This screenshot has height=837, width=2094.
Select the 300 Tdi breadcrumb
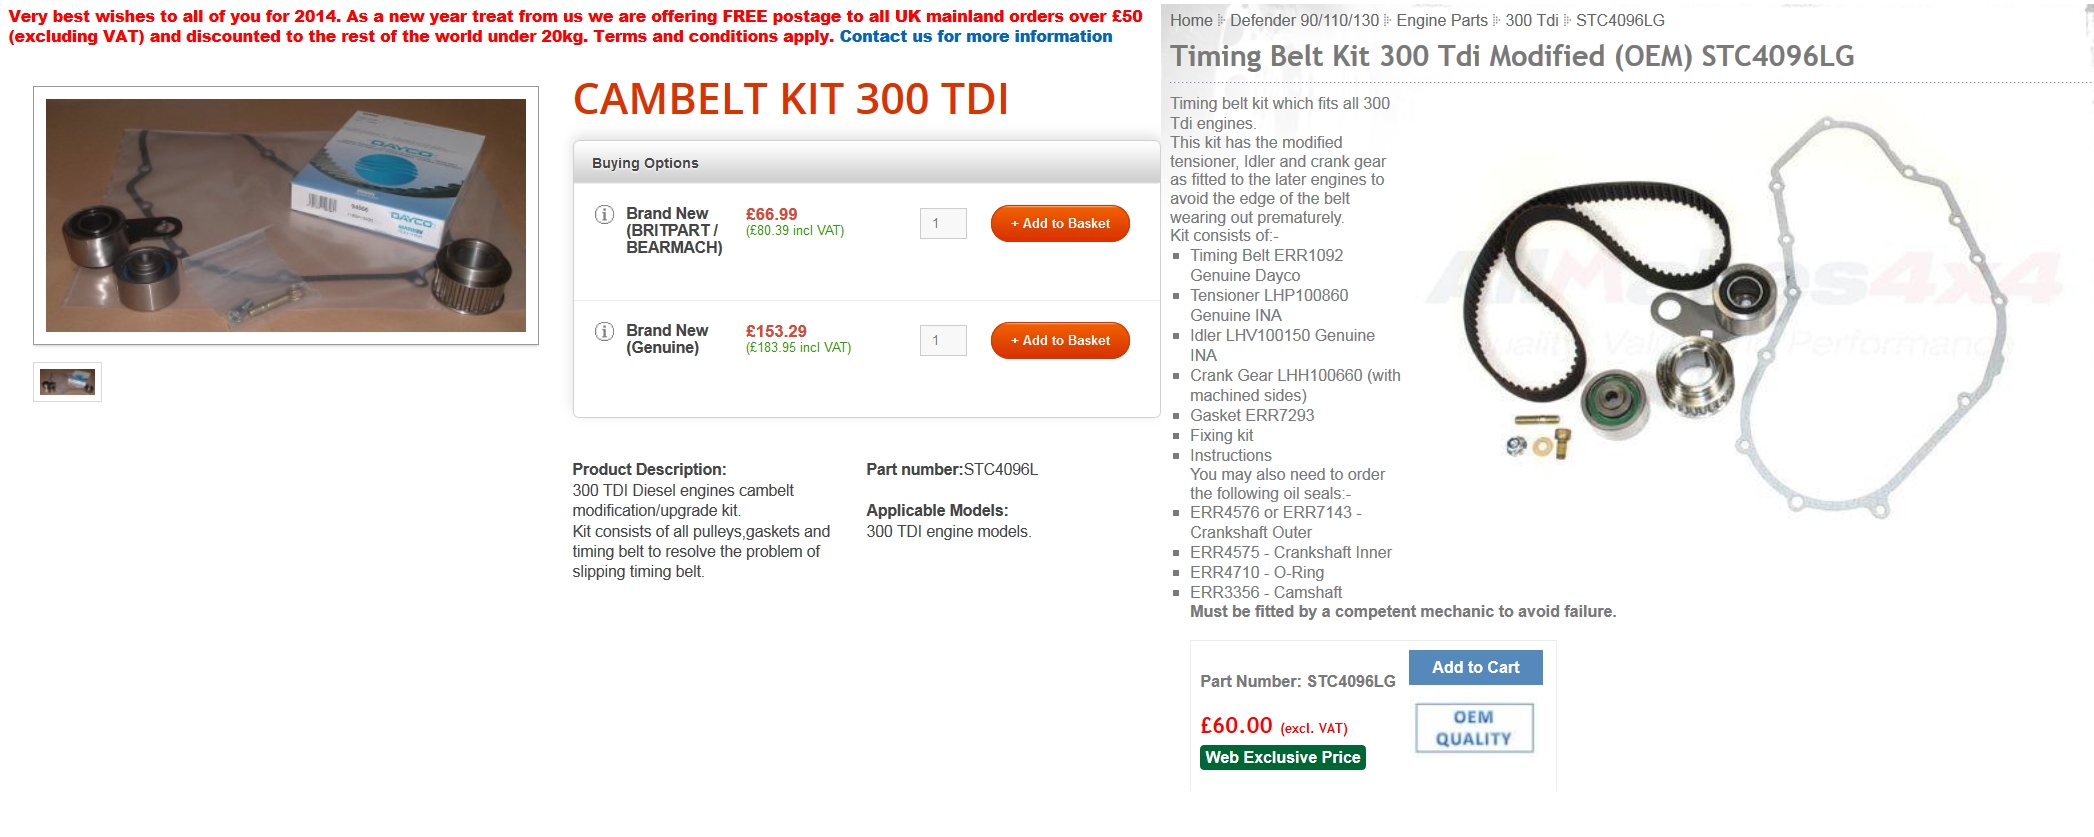click(1531, 20)
